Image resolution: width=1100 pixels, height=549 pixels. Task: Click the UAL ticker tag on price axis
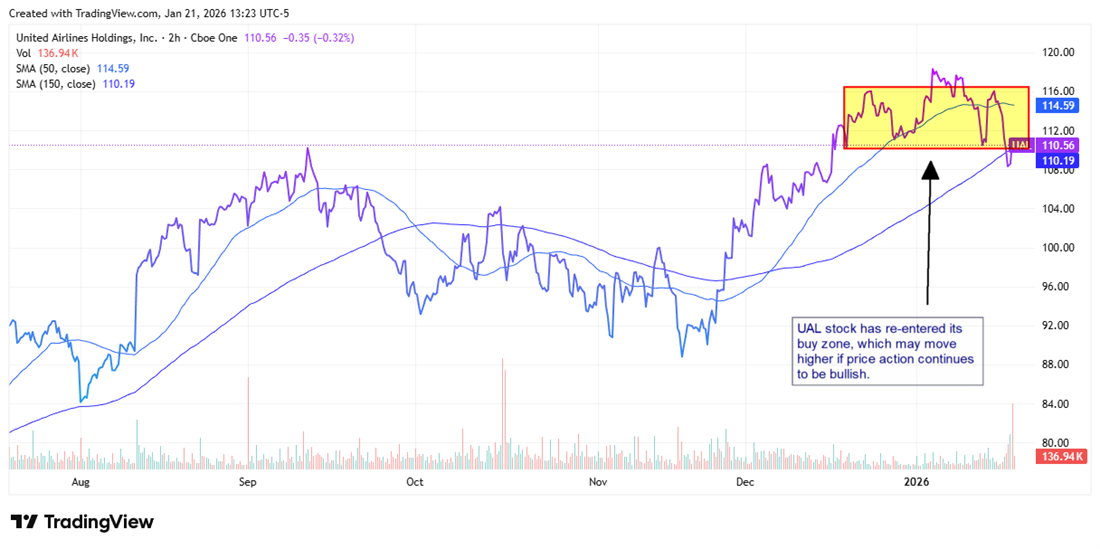(1019, 145)
